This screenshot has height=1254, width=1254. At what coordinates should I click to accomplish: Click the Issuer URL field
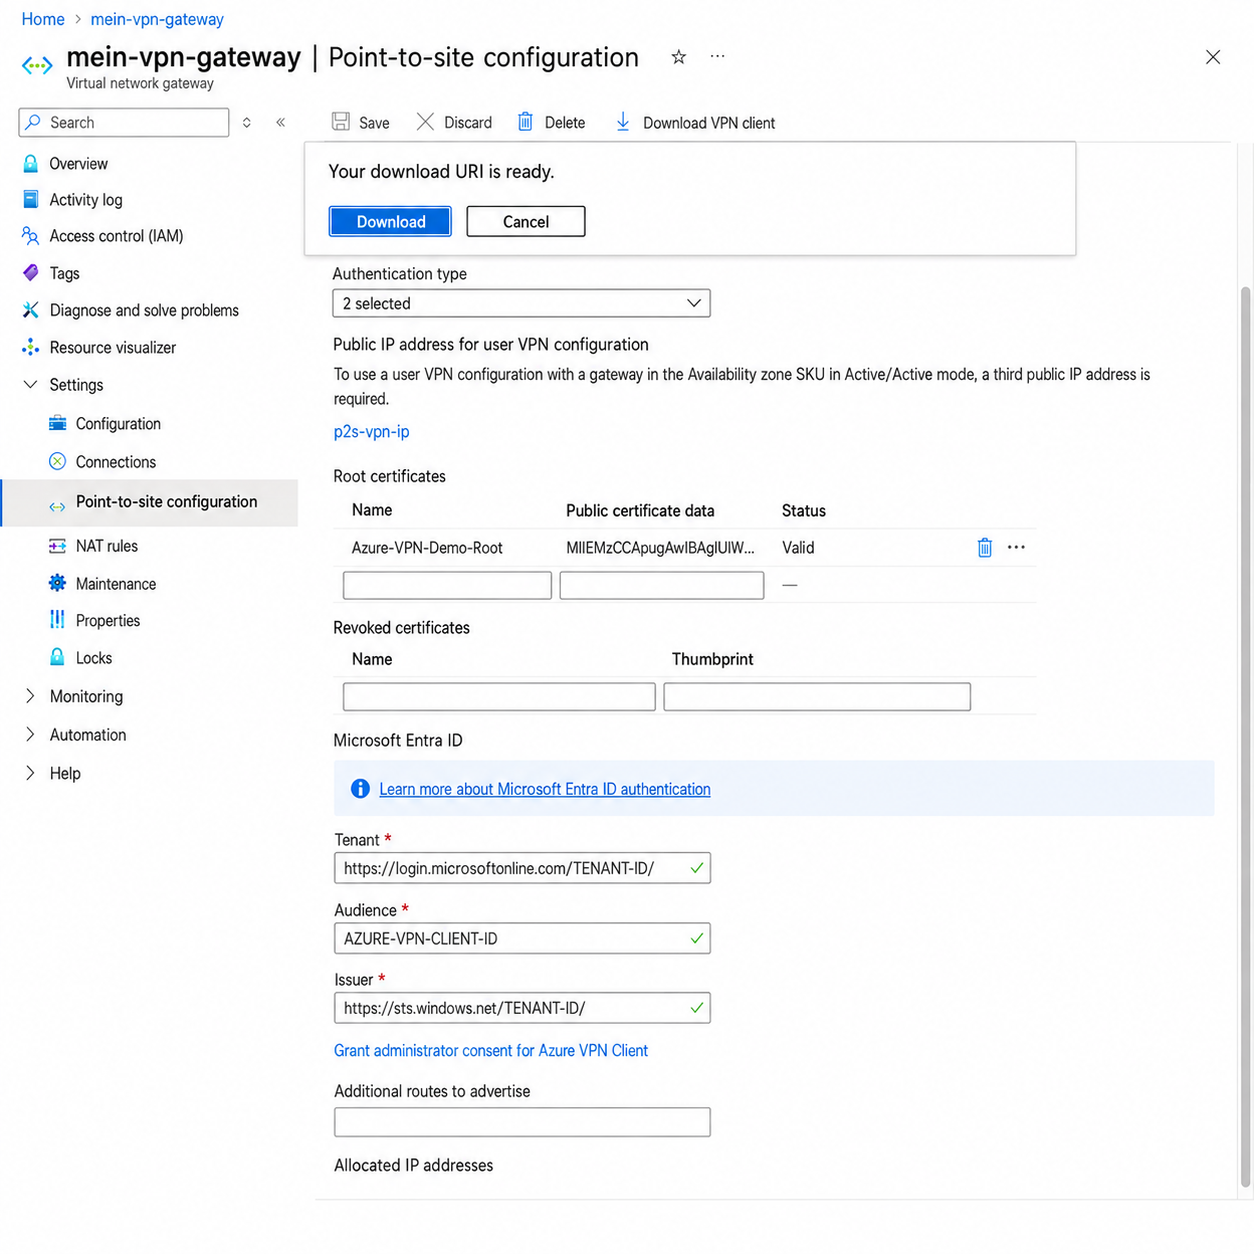[x=522, y=1008]
